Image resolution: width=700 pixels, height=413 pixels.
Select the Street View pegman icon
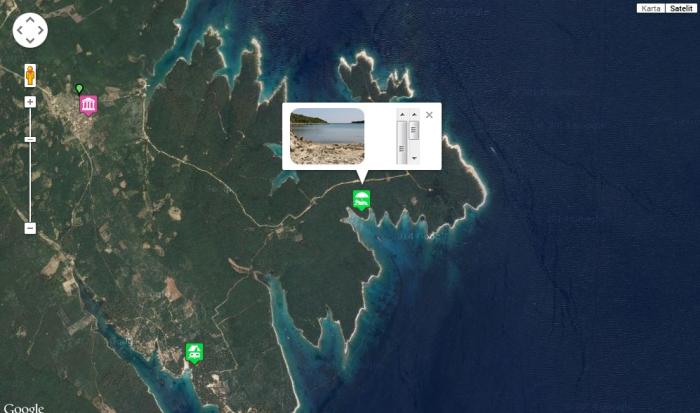click(30, 75)
